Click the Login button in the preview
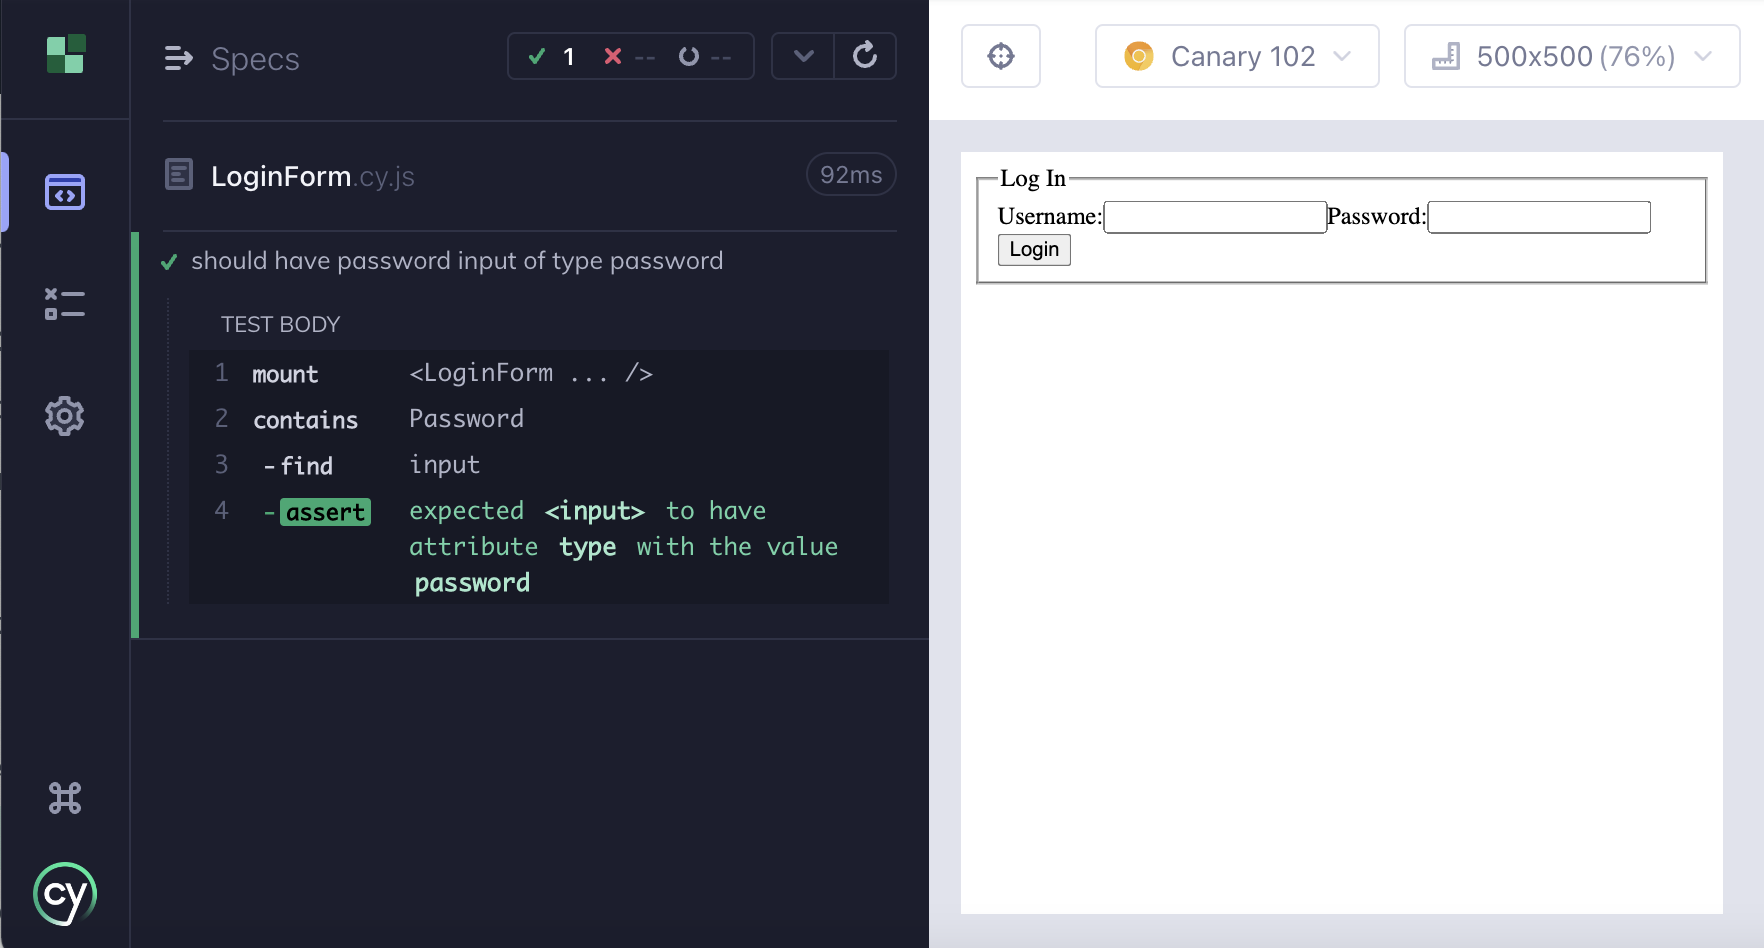Image resolution: width=1764 pixels, height=948 pixels. tap(1033, 249)
